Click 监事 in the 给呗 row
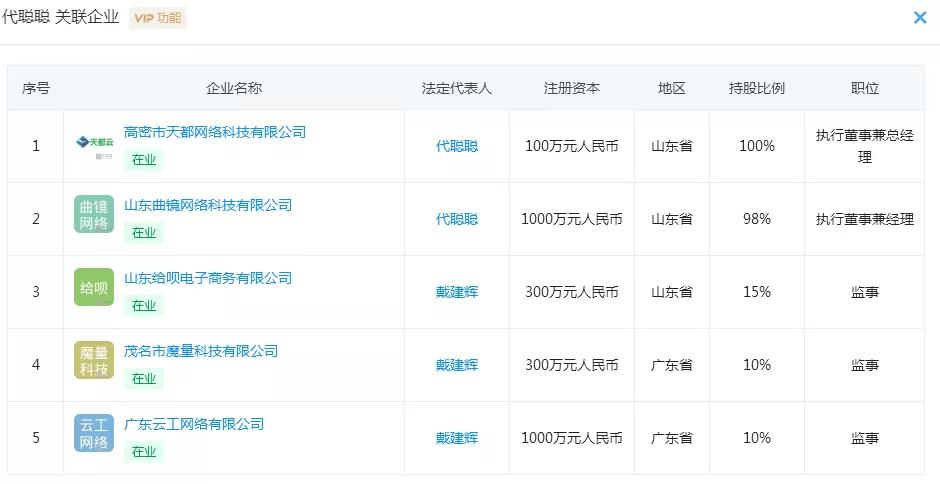The width and height of the screenshot is (940, 484). click(x=864, y=293)
